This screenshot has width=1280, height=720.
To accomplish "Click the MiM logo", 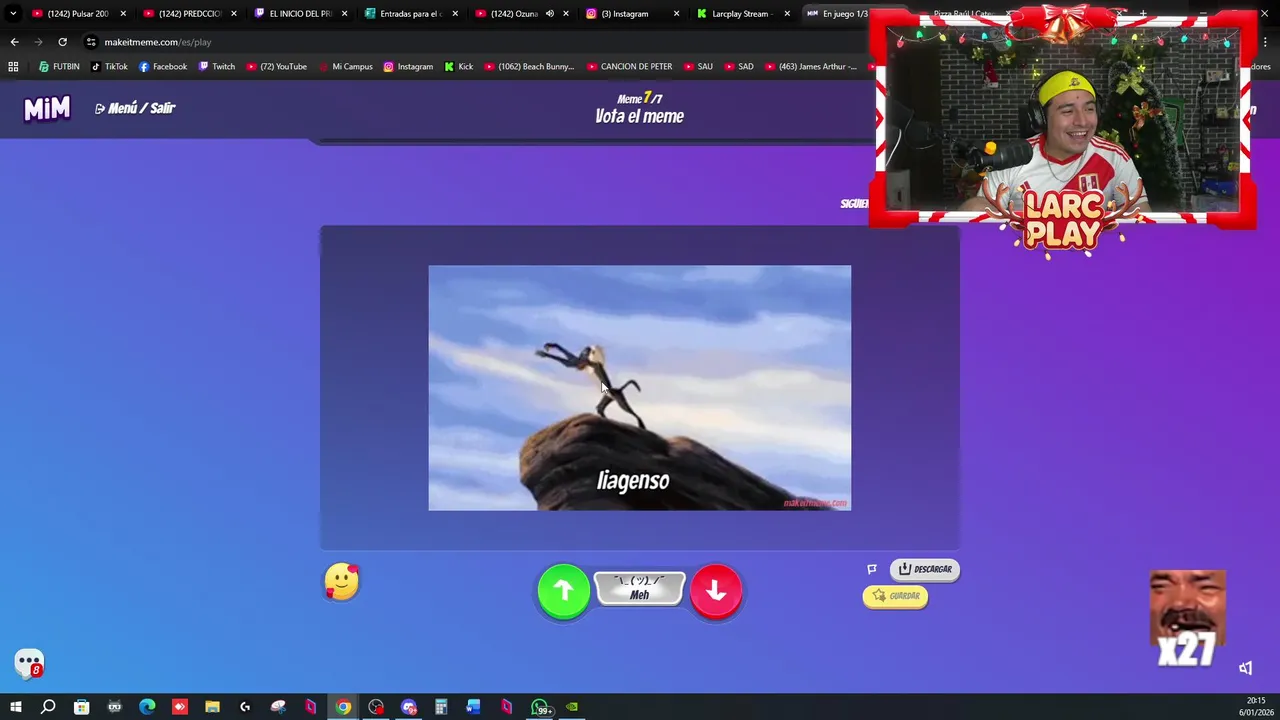I will (47, 108).
